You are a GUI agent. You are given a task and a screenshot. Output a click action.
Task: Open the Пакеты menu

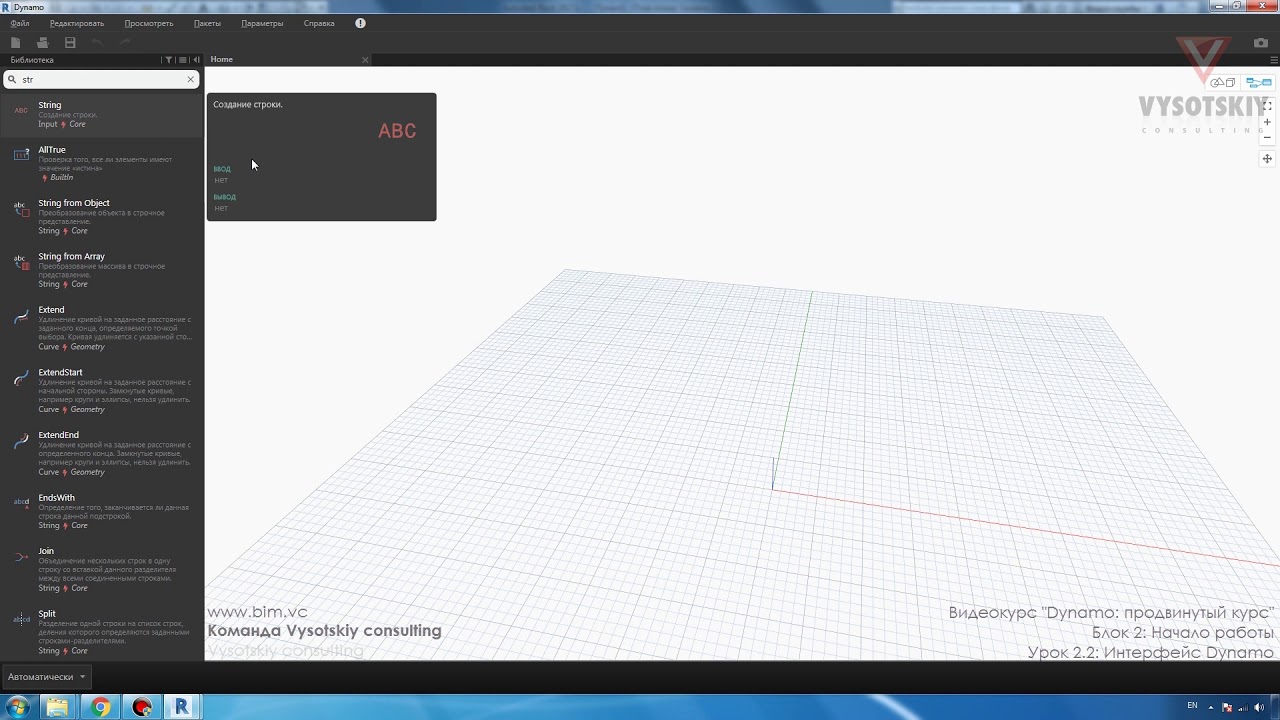coord(208,23)
